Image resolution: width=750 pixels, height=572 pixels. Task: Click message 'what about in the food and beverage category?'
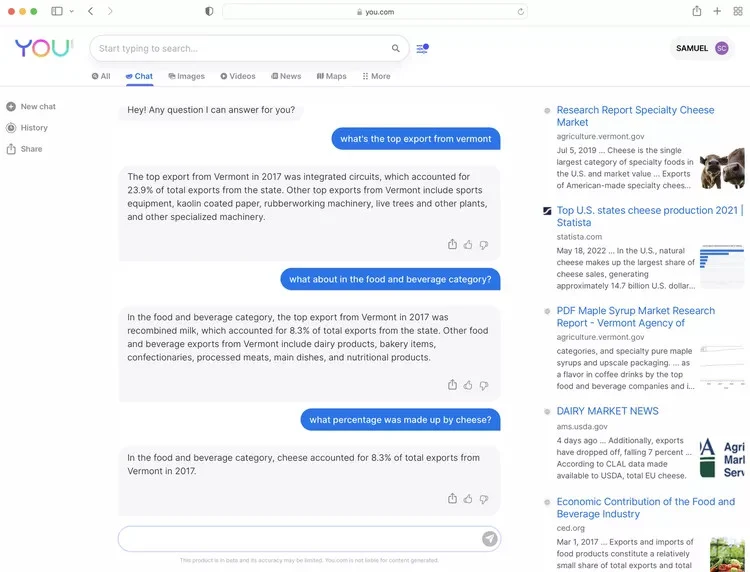click(390, 279)
